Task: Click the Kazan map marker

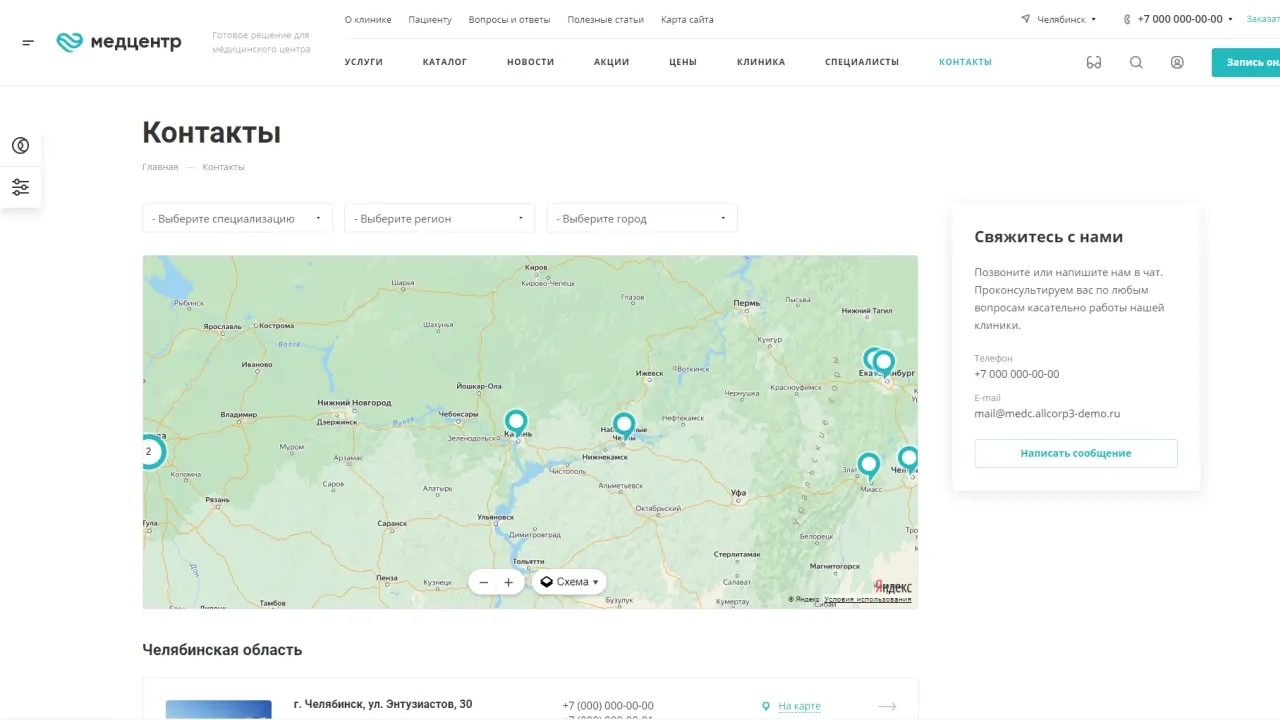Action: click(x=515, y=425)
